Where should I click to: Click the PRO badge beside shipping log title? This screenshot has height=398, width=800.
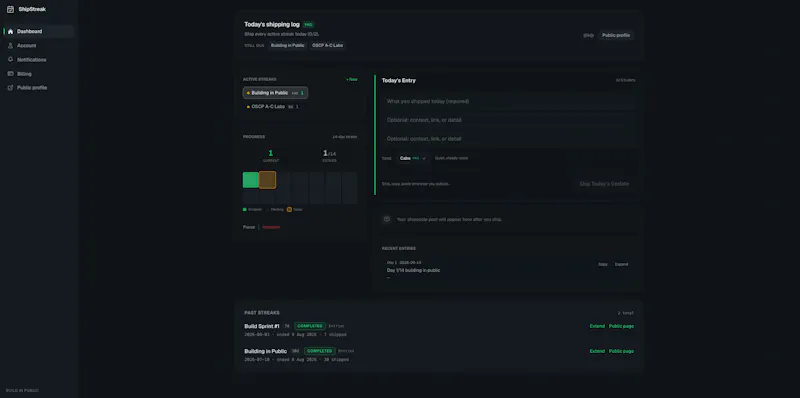click(308, 24)
